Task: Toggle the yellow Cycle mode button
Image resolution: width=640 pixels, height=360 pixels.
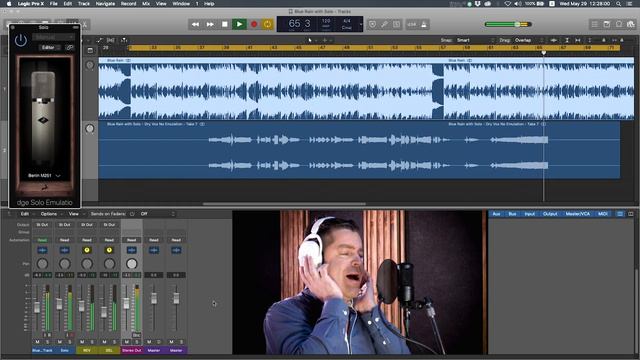Action: point(268,24)
